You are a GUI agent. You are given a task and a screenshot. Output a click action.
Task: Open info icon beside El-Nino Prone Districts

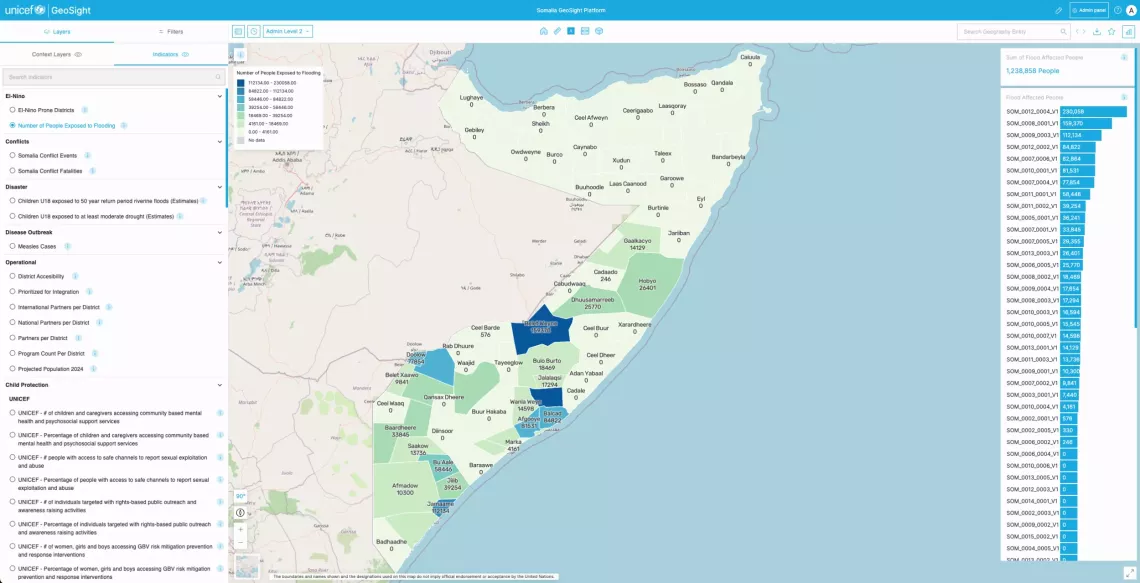click(x=84, y=110)
